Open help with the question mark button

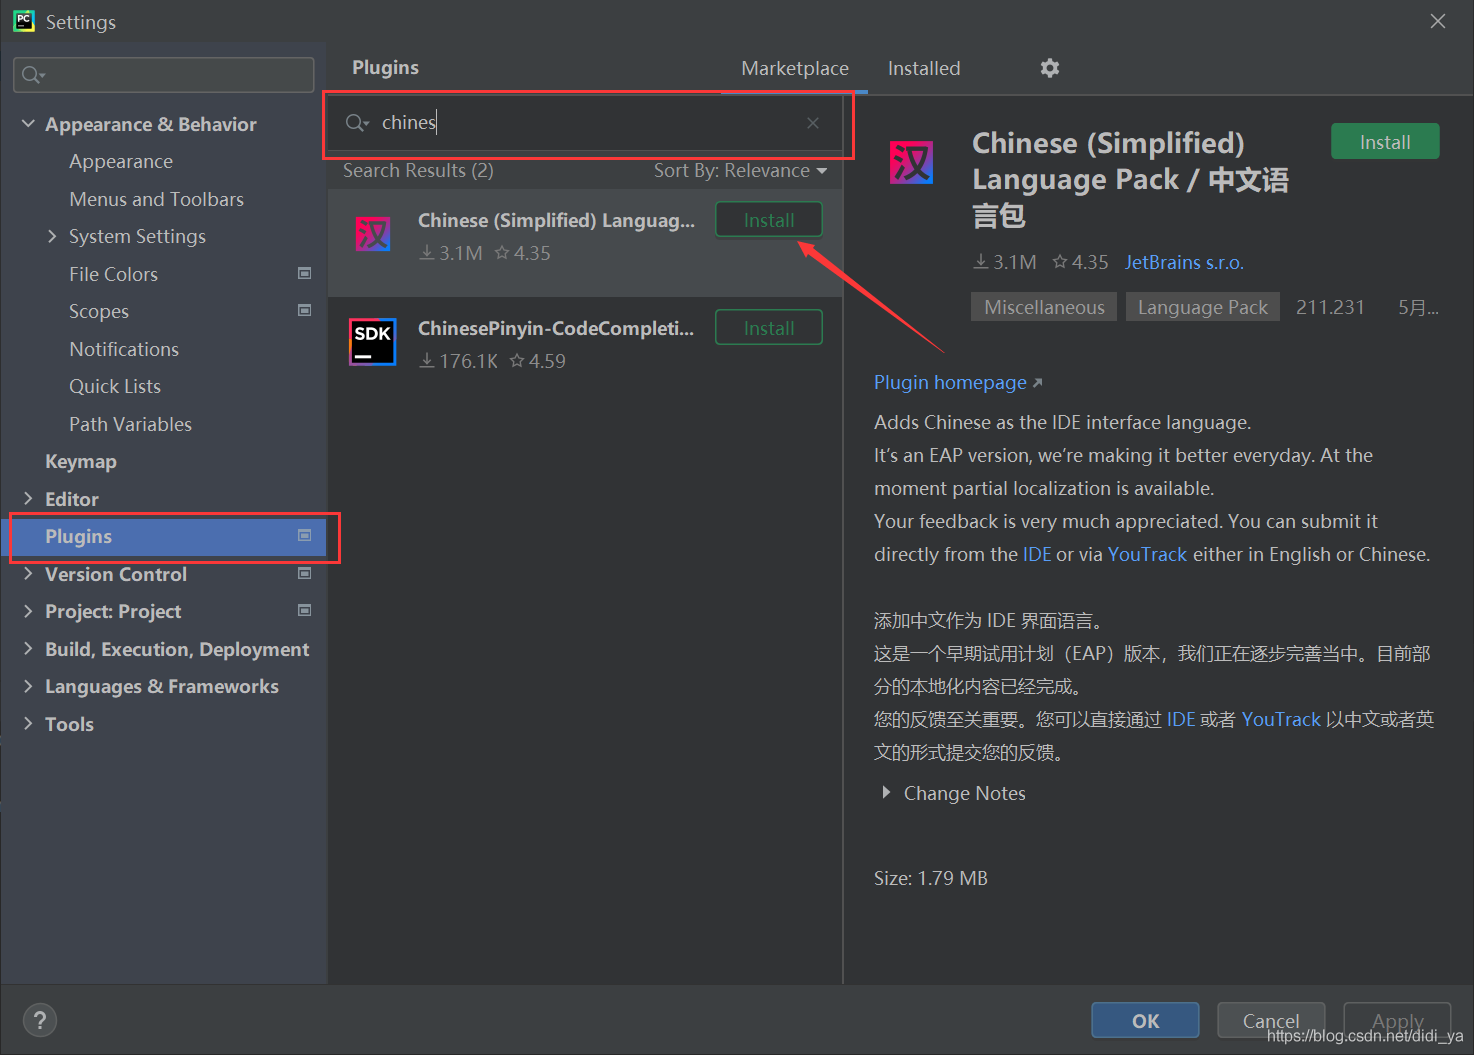tap(40, 1020)
